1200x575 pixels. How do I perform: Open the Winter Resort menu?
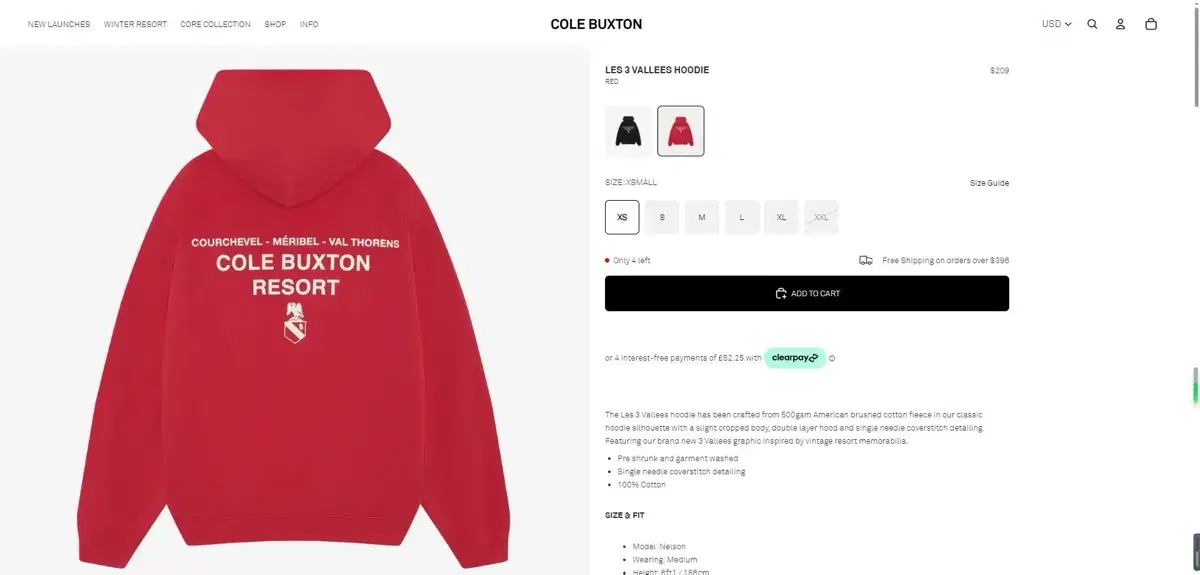pyautogui.click(x=135, y=24)
